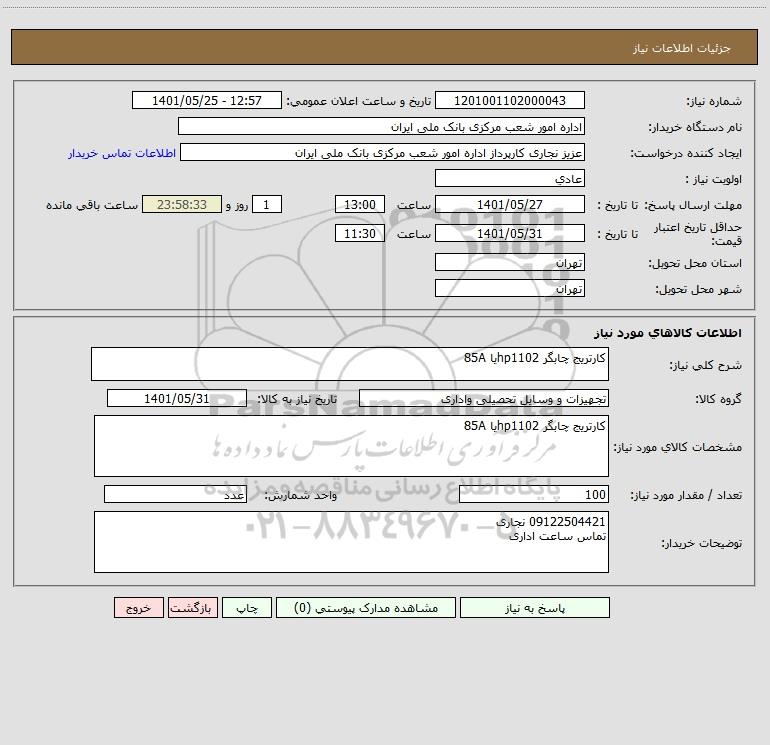This screenshot has height=745, width=770.
Task: Click the countdown timer 23:58:33
Action: 182,204
